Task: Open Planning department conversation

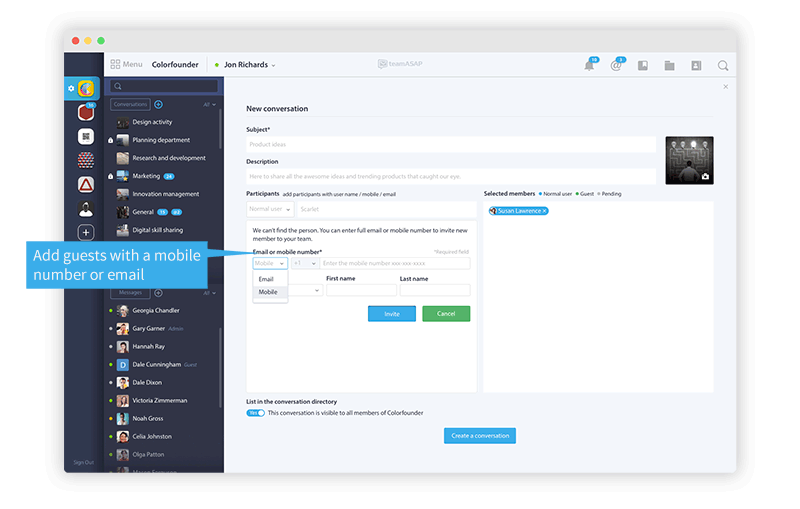Action: 163,140
